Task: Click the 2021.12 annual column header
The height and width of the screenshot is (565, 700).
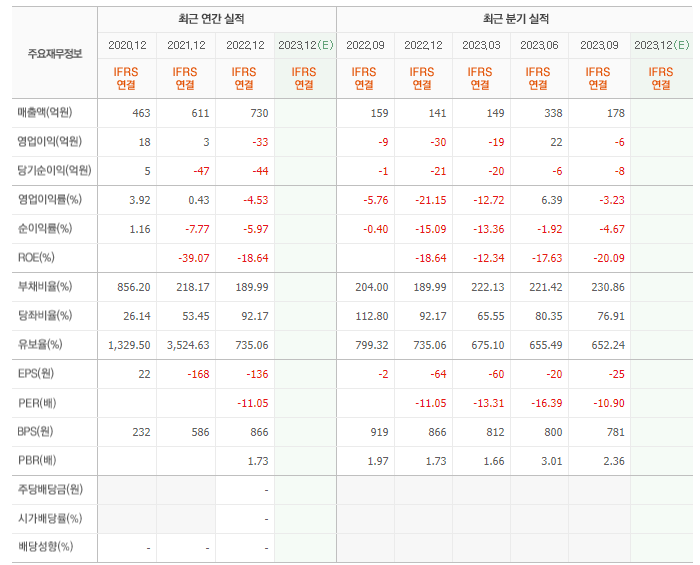Action: [186, 45]
